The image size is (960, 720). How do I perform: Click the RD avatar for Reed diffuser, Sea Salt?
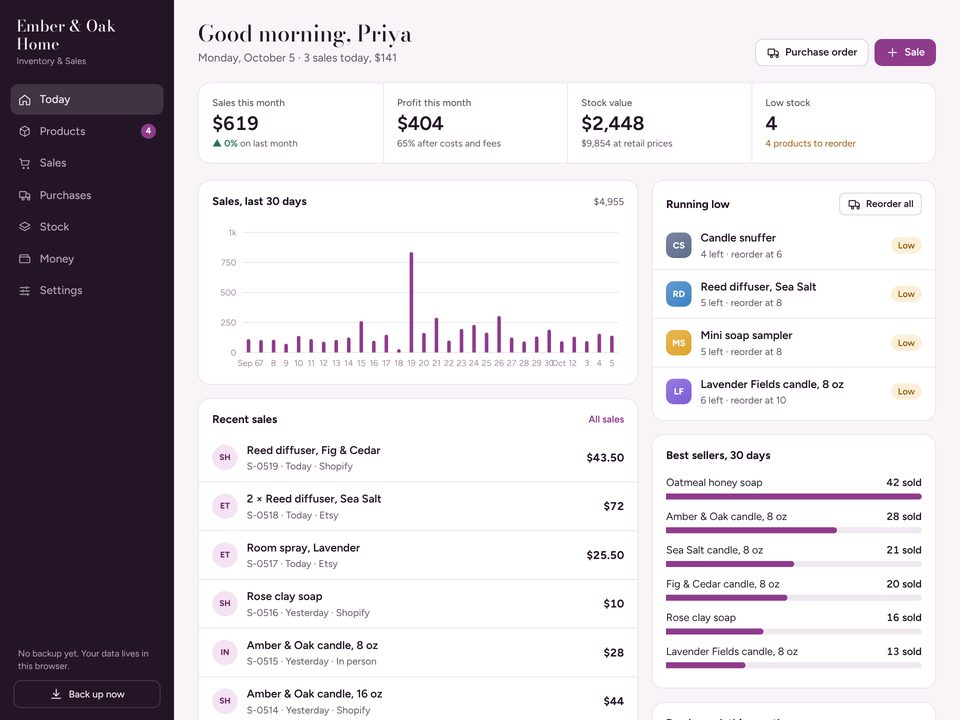click(678, 294)
